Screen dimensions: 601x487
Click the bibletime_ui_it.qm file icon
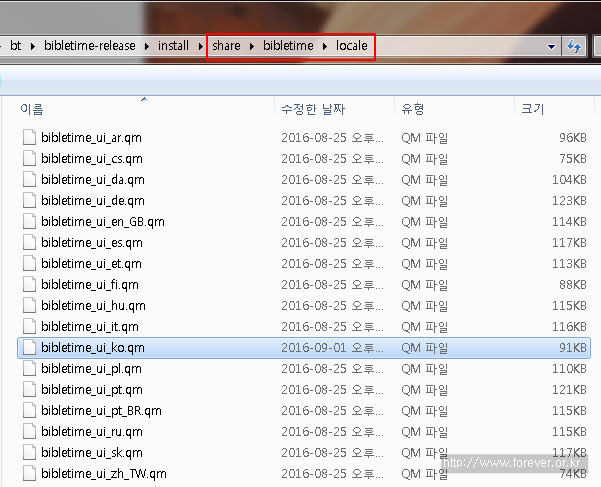[x=30, y=327]
